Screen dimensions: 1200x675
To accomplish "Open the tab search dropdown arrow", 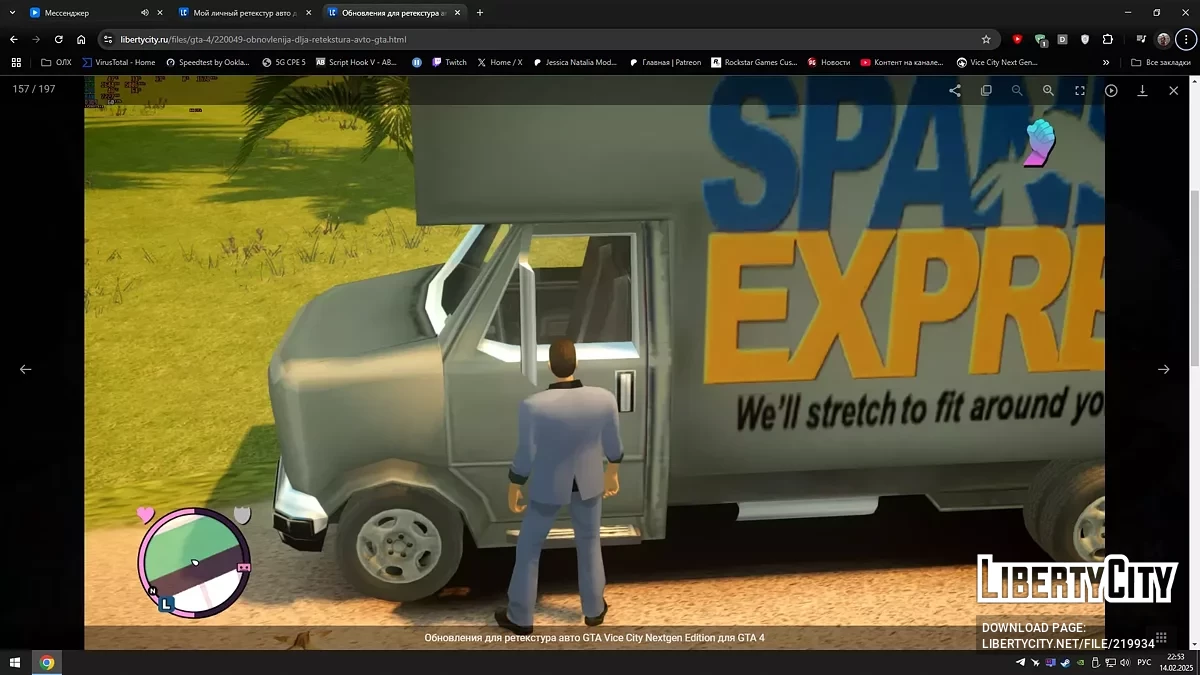I will (11, 13).
